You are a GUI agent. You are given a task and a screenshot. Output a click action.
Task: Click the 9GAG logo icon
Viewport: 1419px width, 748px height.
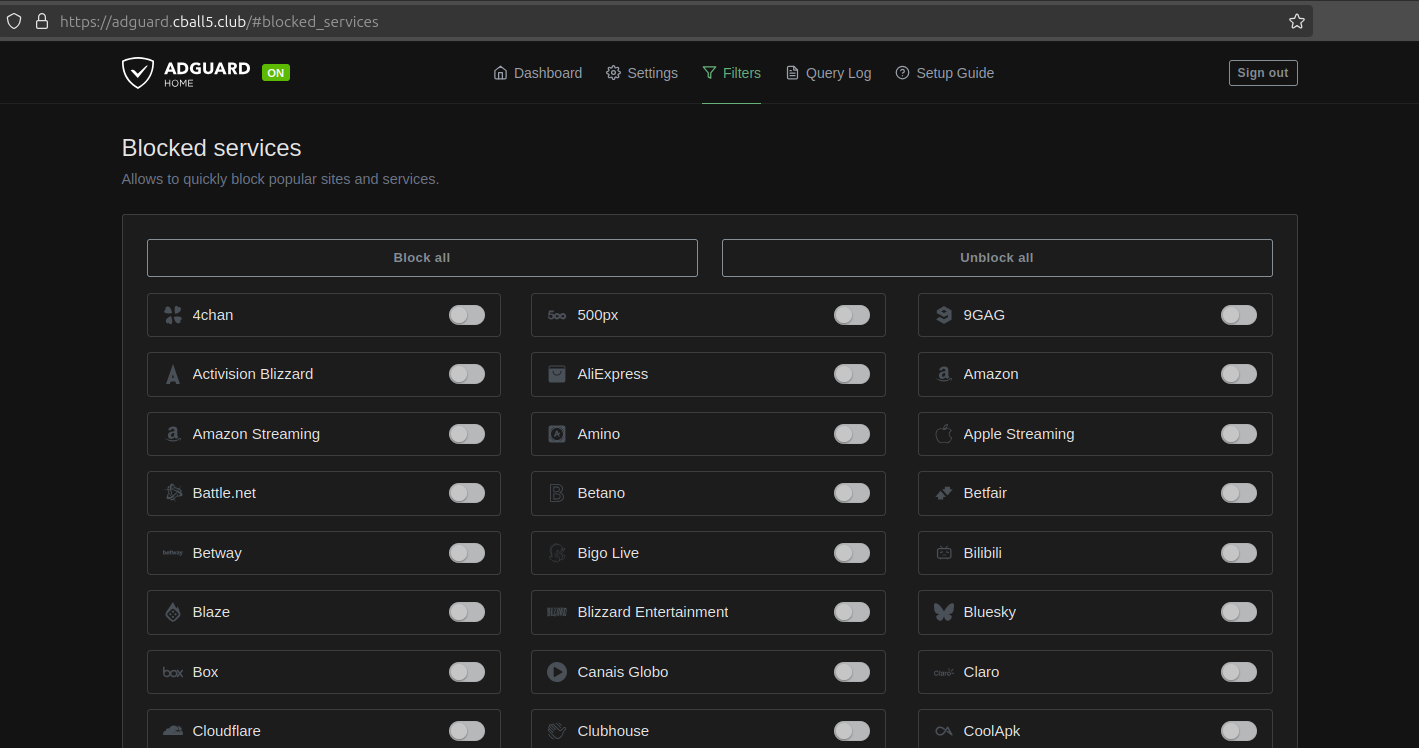point(944,315)
